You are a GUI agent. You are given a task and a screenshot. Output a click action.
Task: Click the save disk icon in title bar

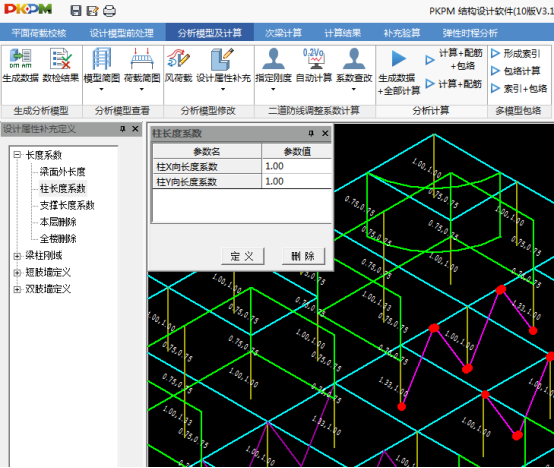coord(76,11)
